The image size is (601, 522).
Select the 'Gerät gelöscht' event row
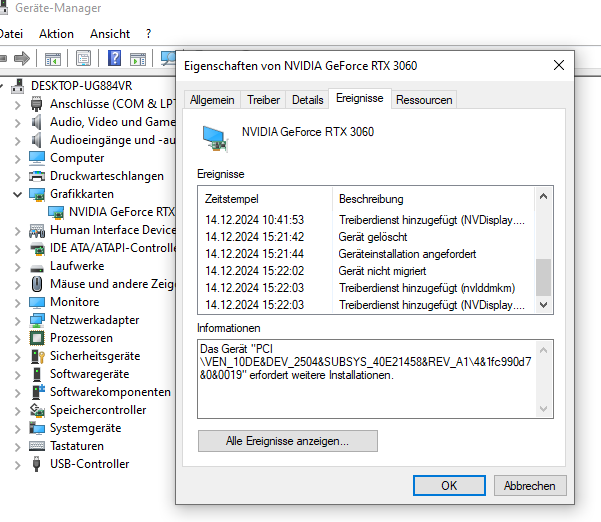(x=366, y=237)
